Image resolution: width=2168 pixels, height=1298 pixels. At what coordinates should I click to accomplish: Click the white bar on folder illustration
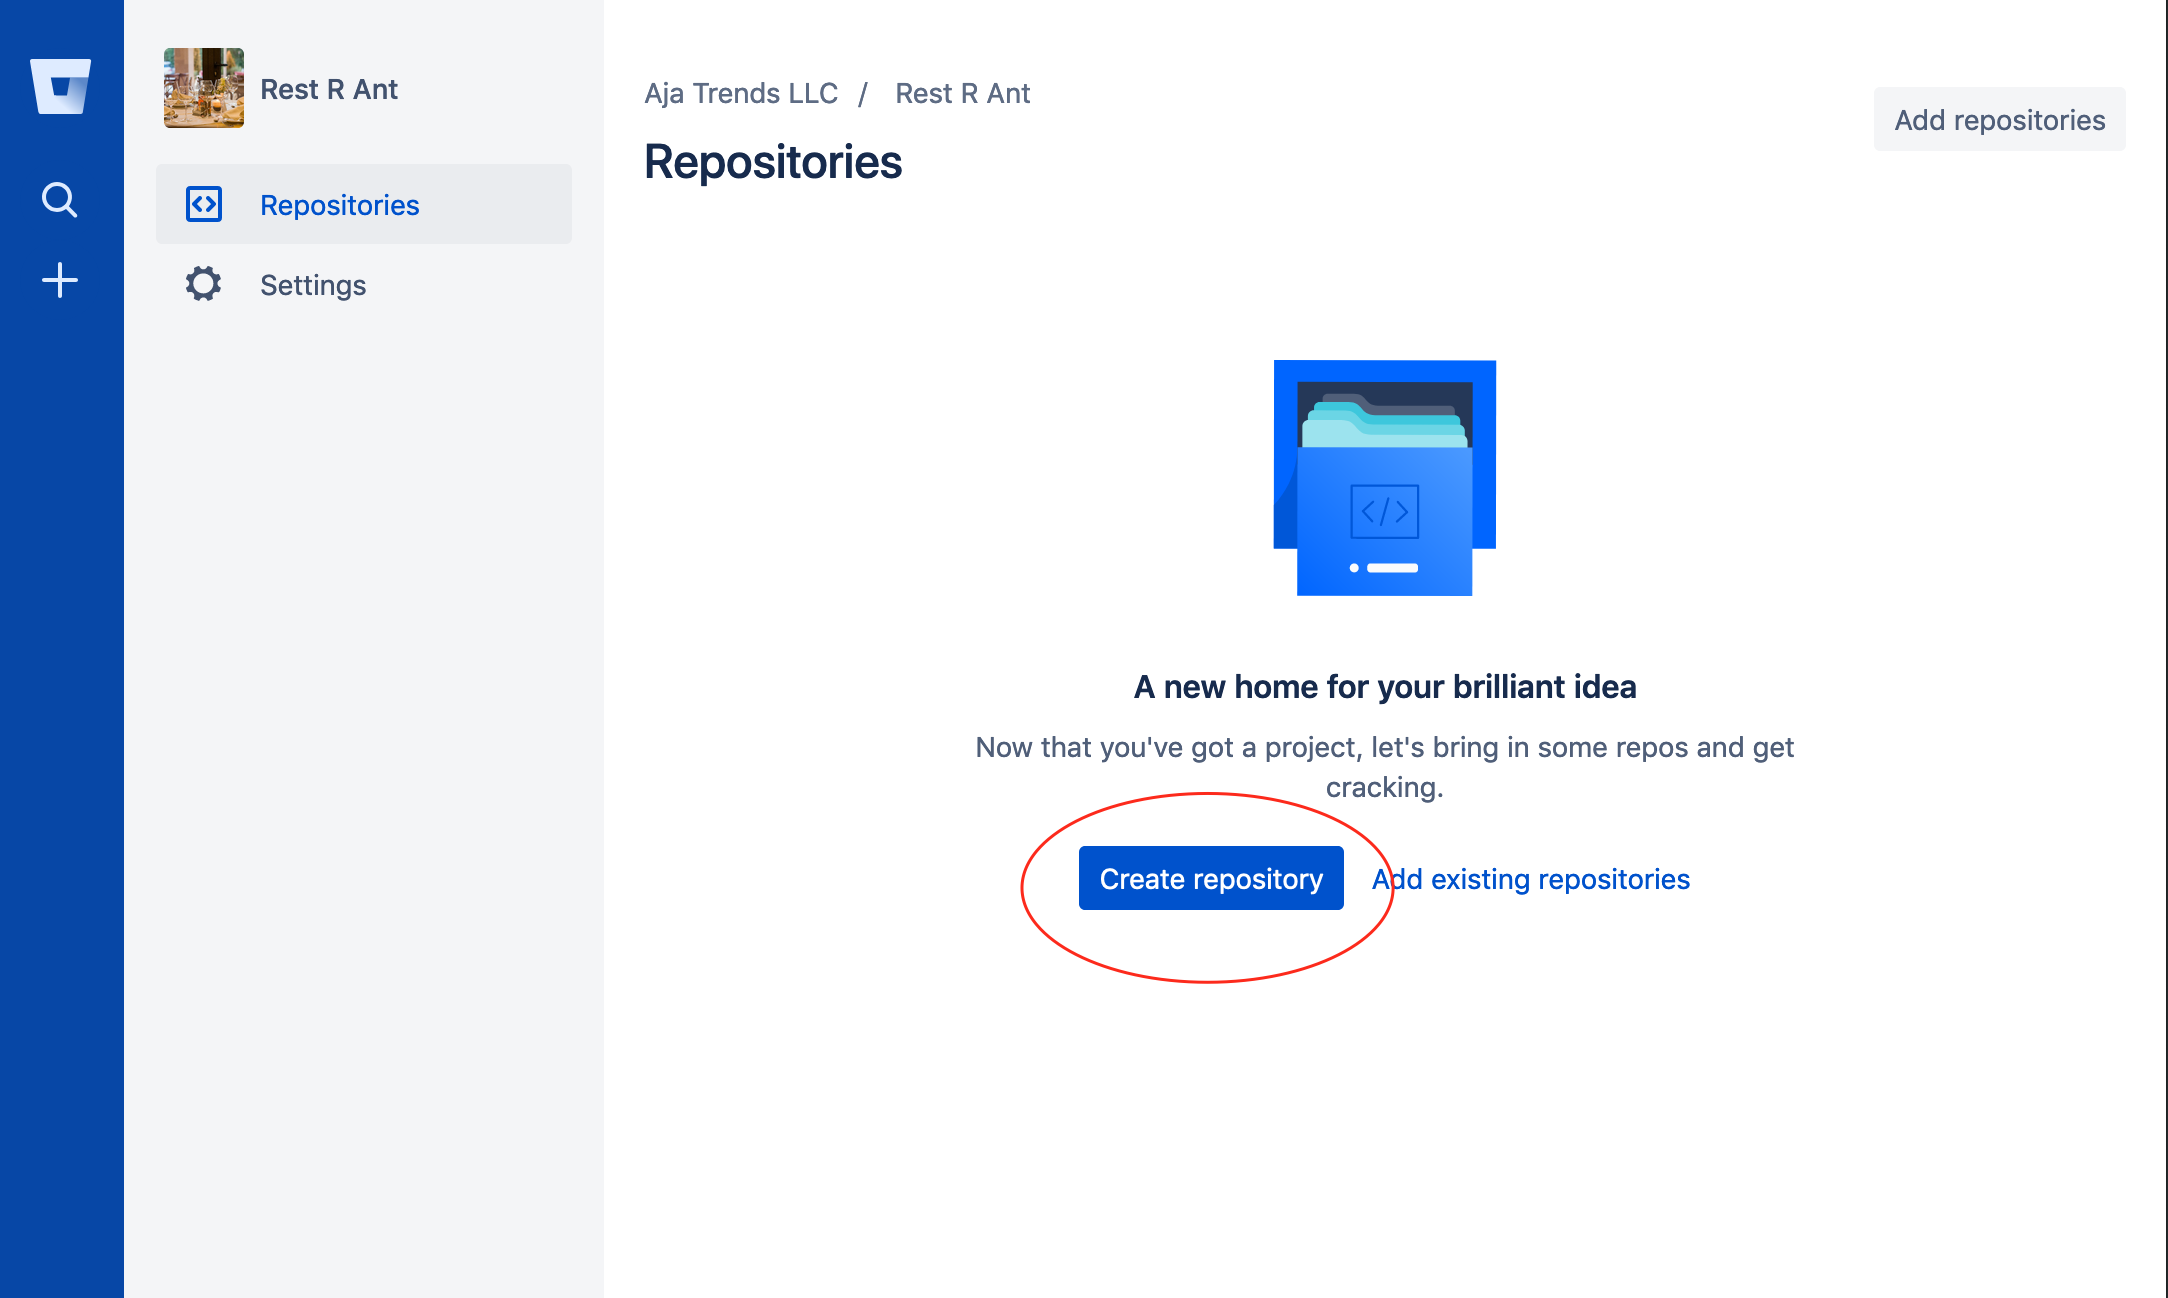1392,568
